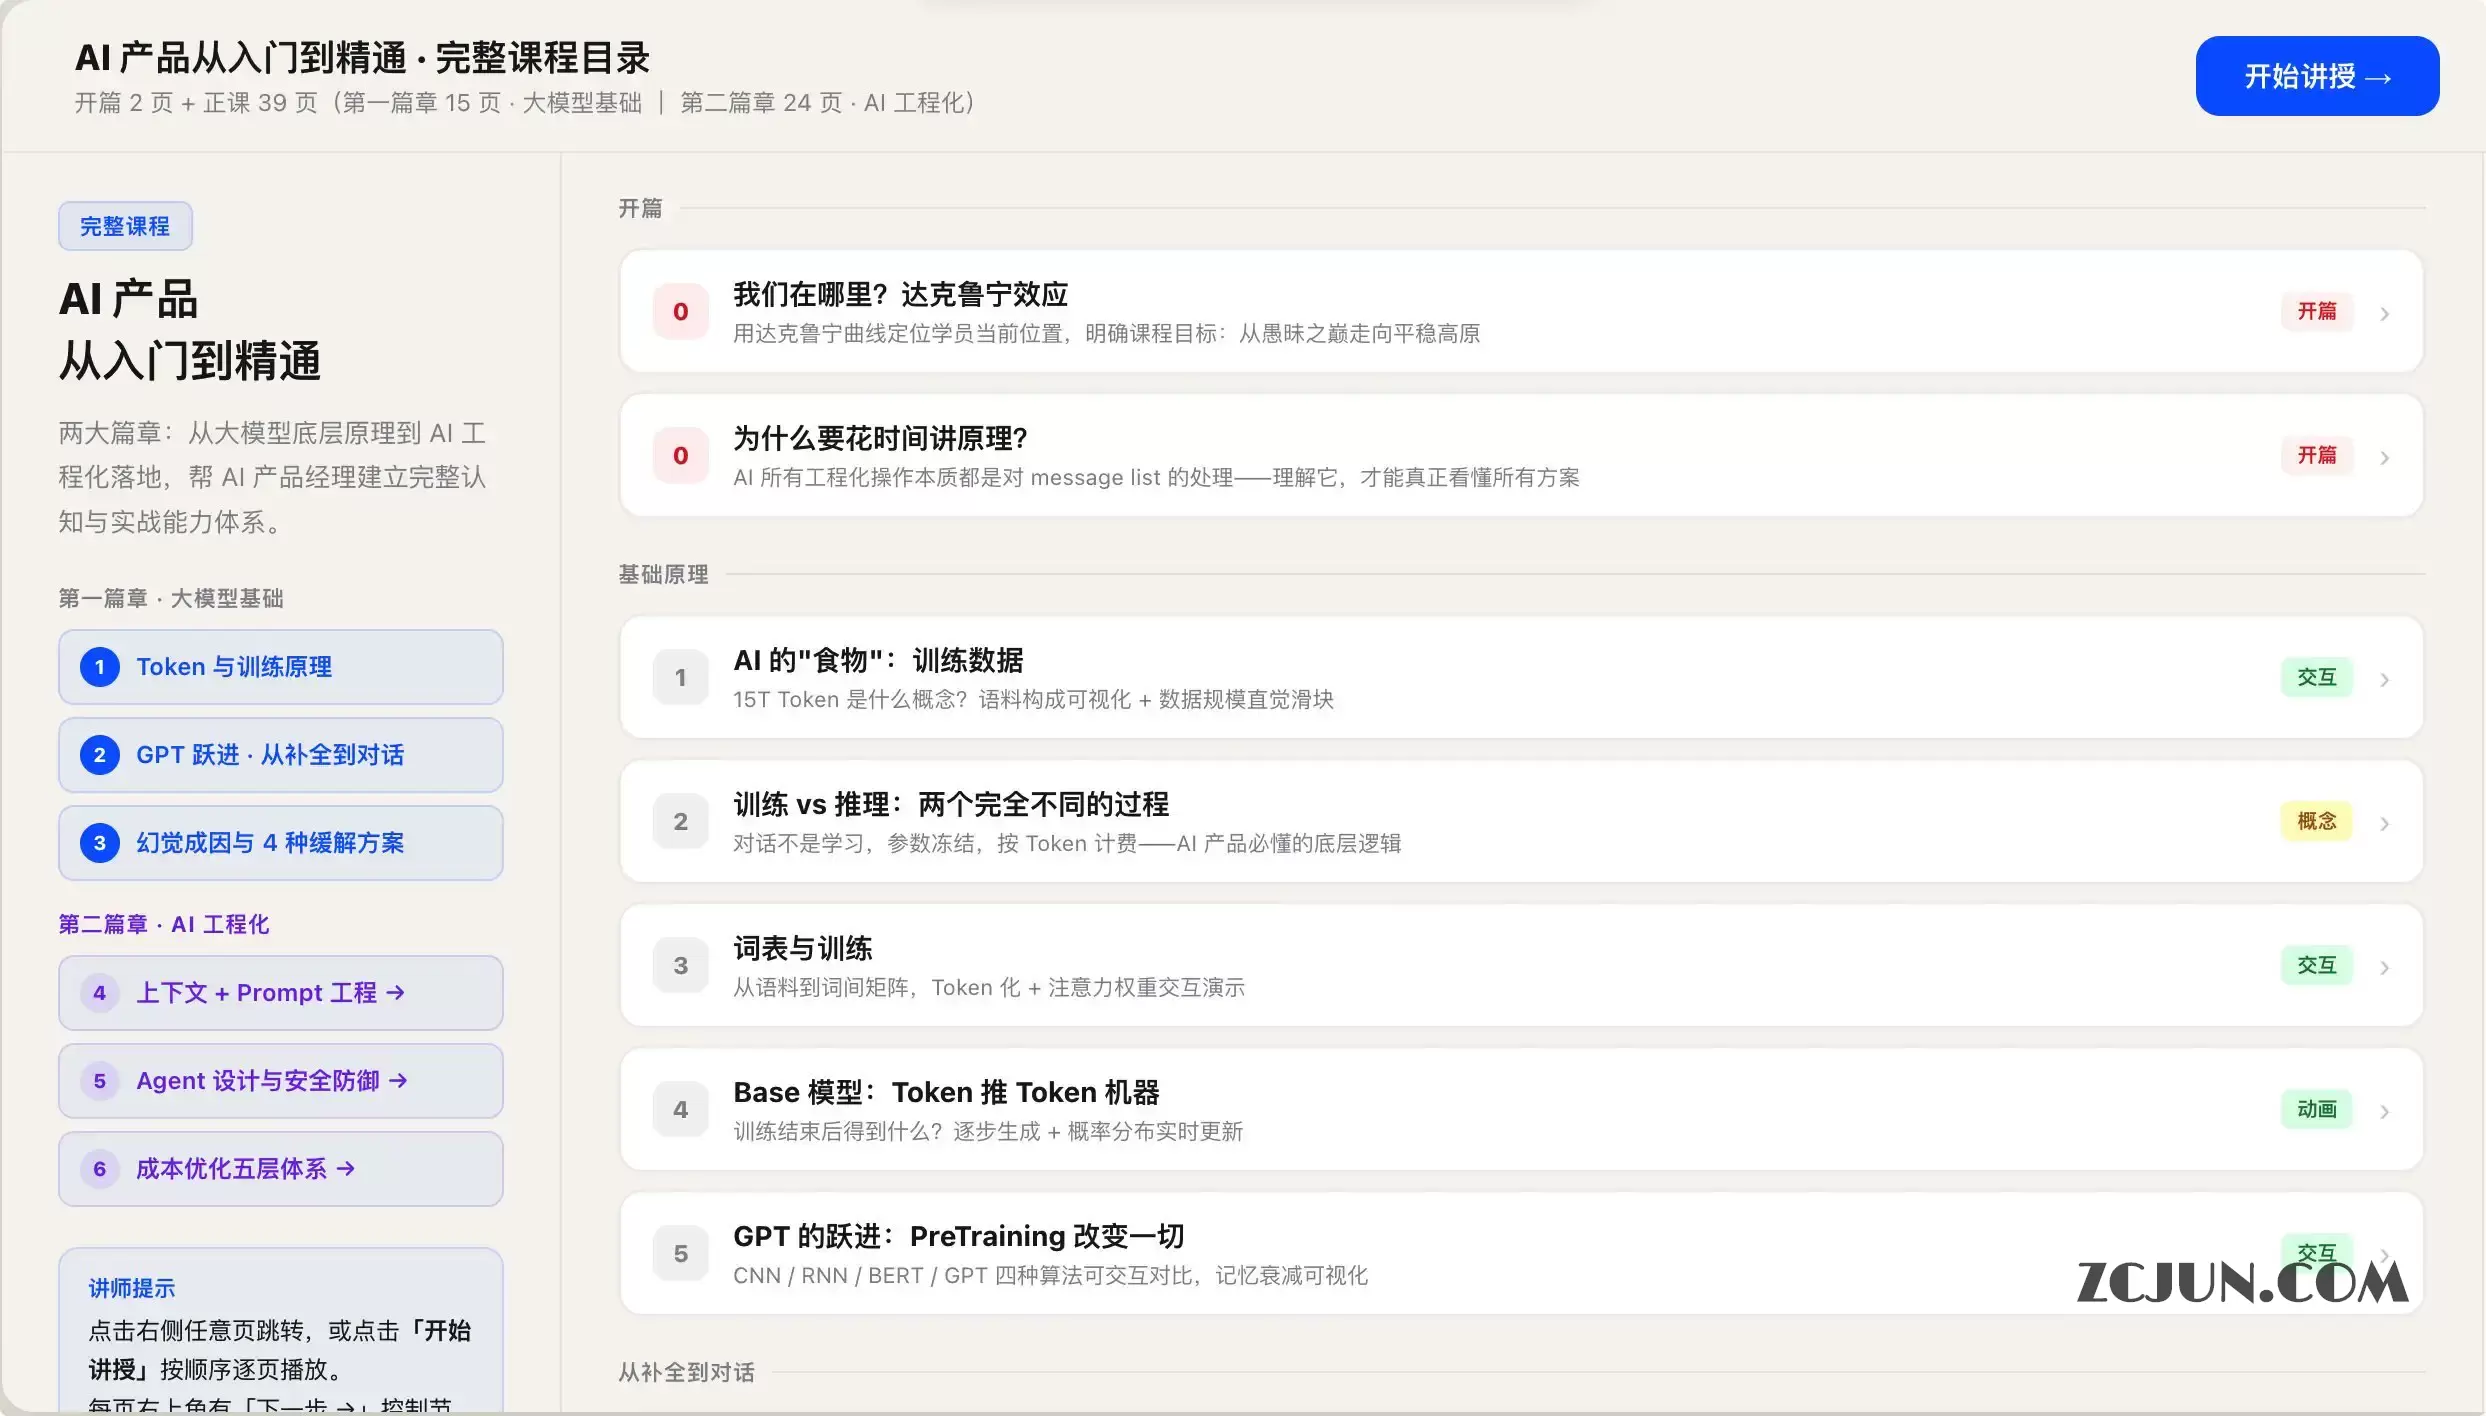Viewport: 2486px width, 1416px height.
Task: Click blue circle 1 beside Token 与训练原理
Action: [x=100, y=667]
